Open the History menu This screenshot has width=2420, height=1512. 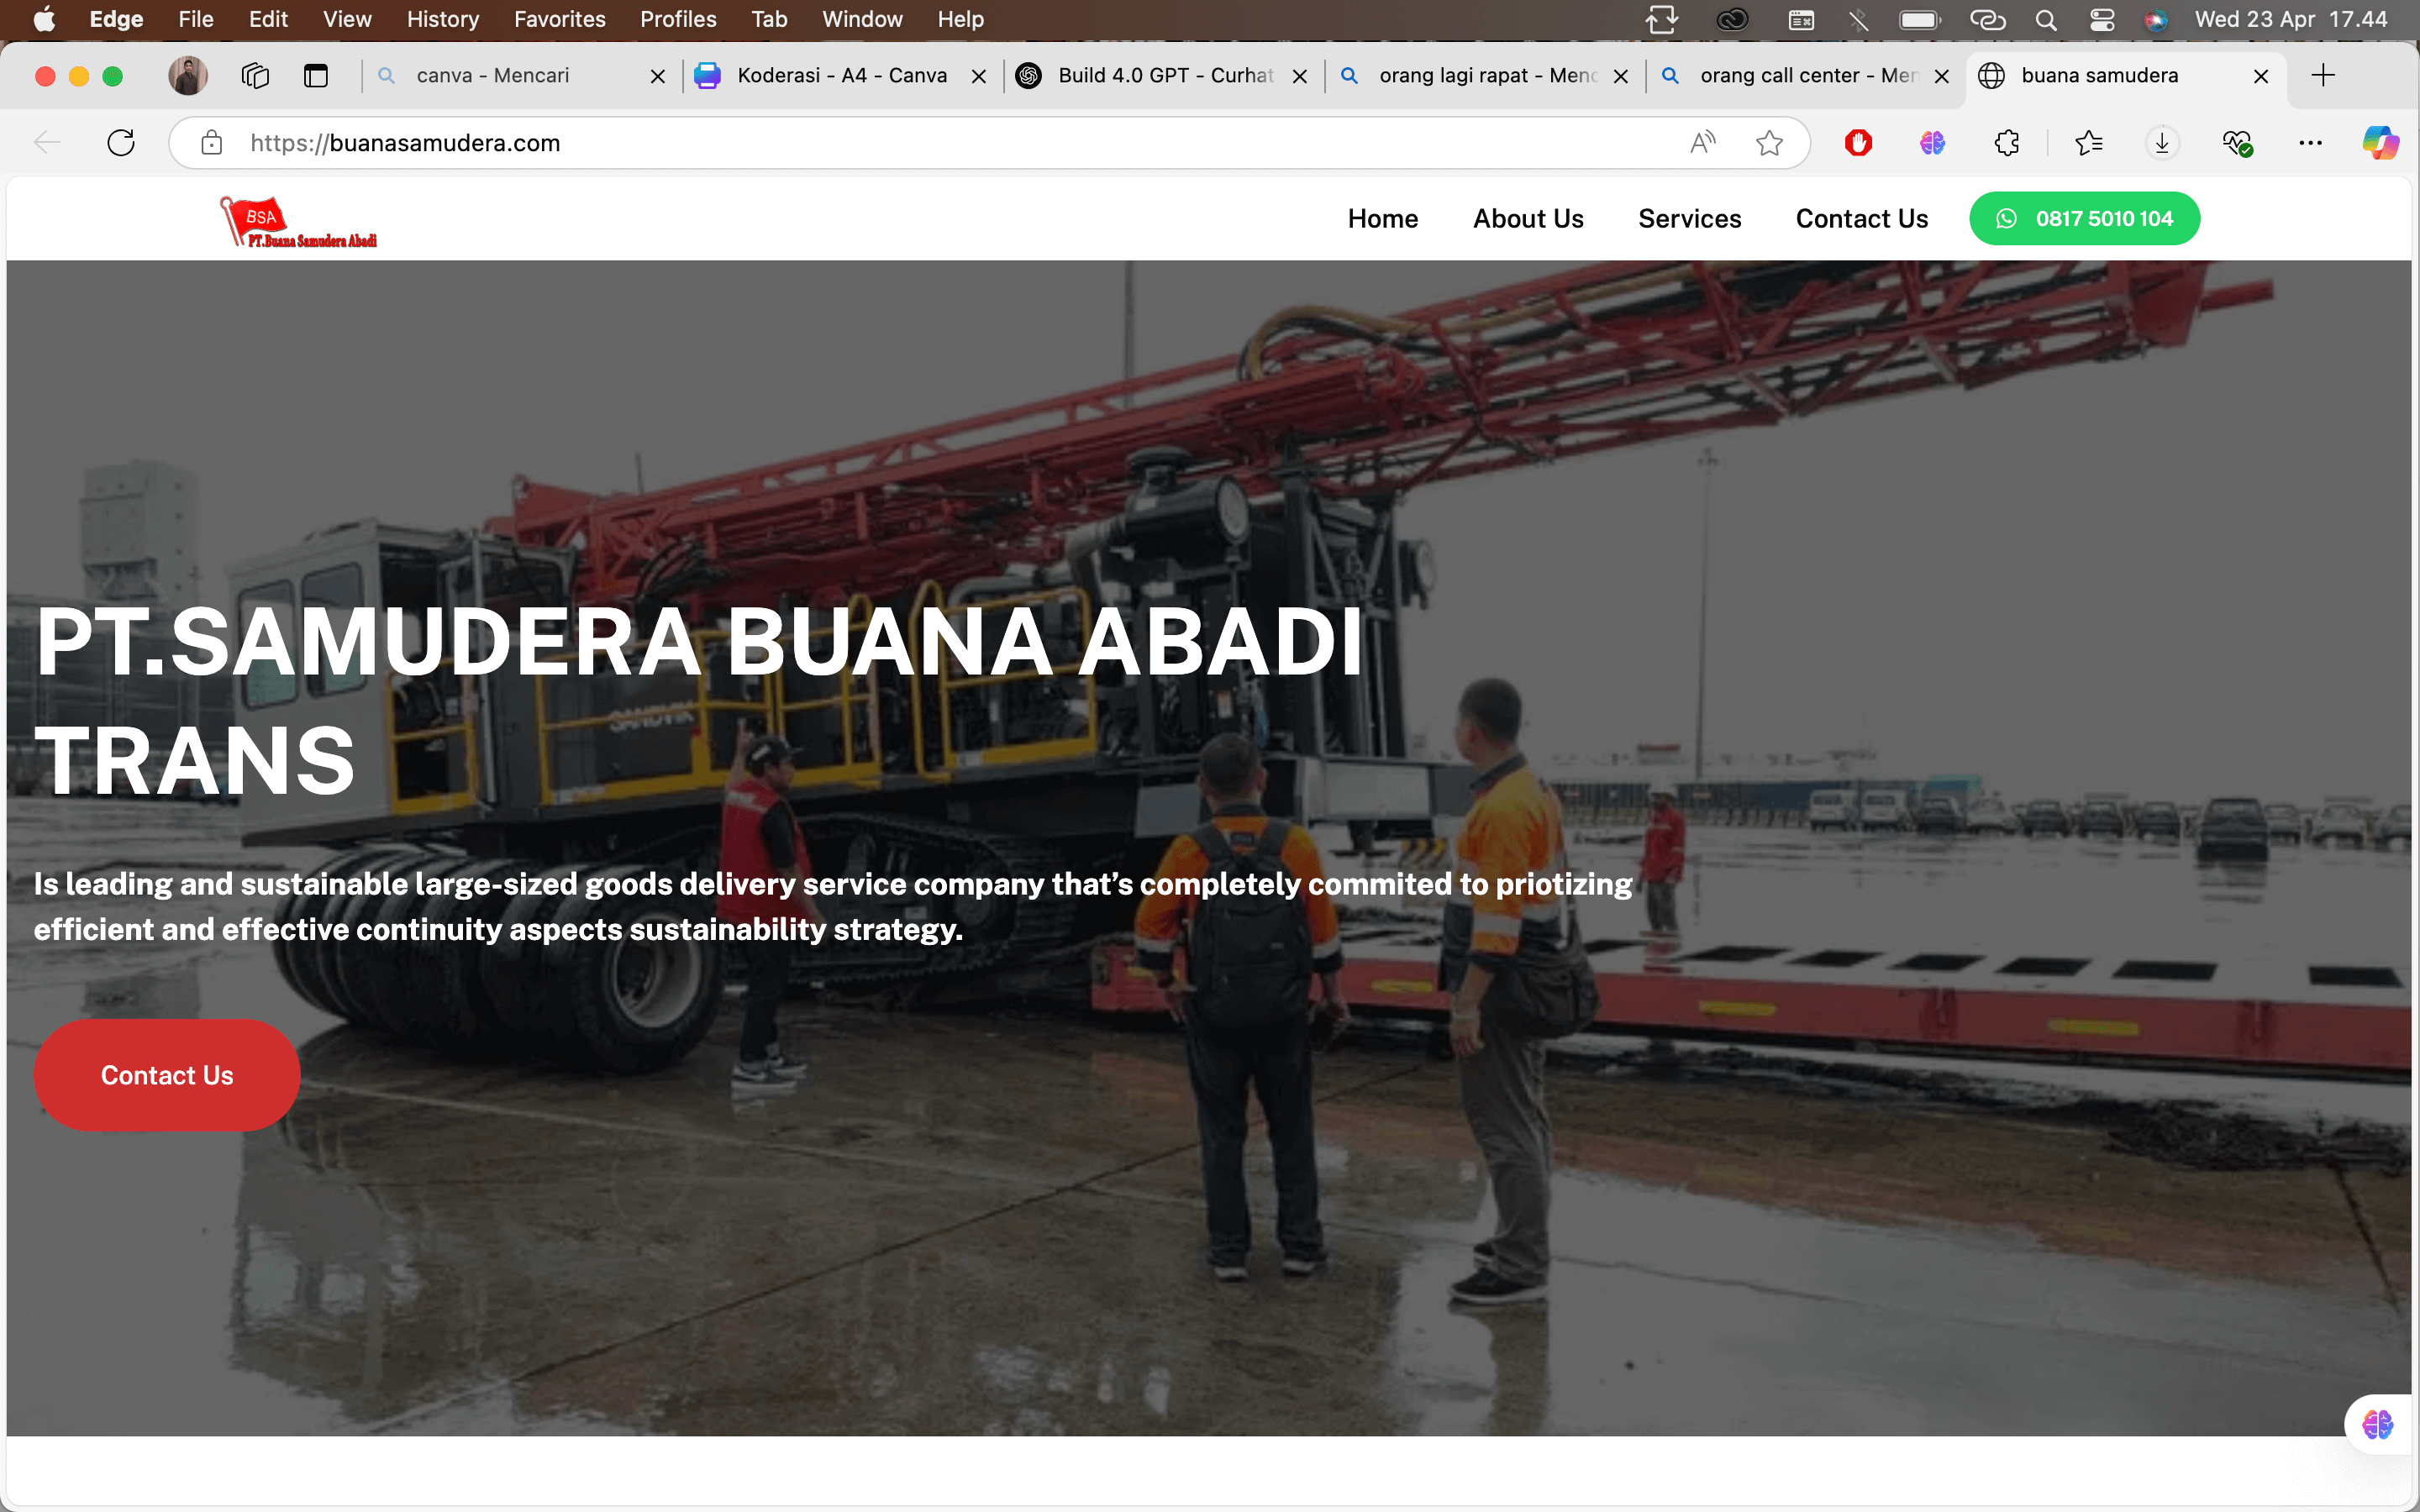(x=442, y=19)
